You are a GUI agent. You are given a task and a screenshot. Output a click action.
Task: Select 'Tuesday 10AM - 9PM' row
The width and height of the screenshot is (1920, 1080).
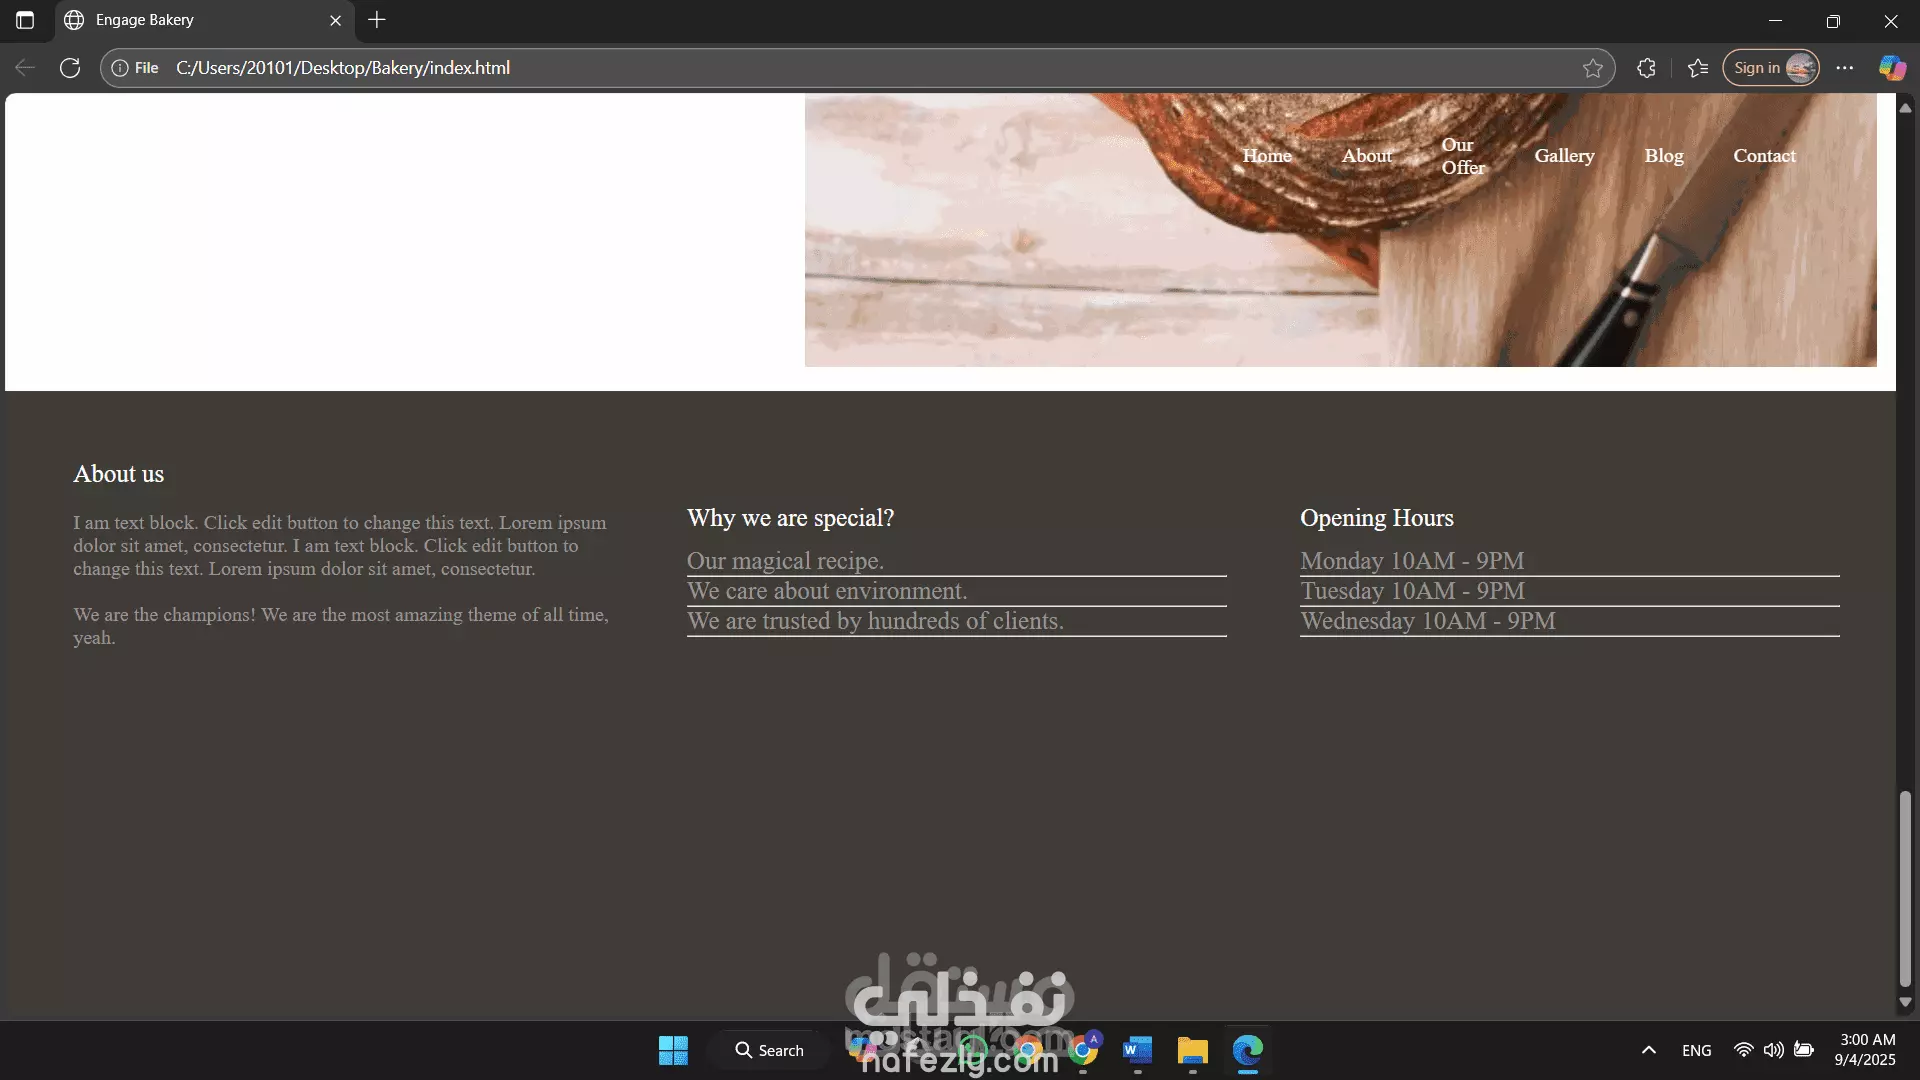point(1570,591)
